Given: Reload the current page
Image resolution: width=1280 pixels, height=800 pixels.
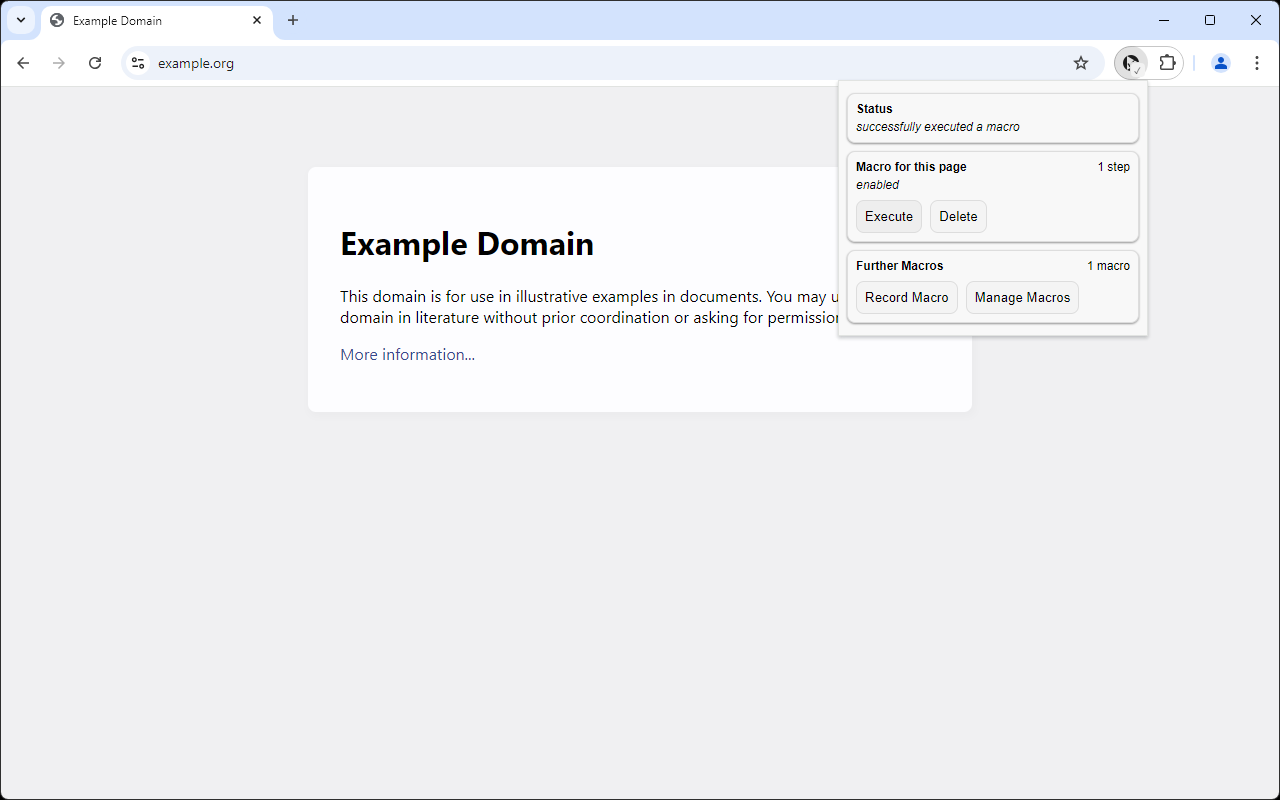Looking at the screenshot, I should click(95, 62).
